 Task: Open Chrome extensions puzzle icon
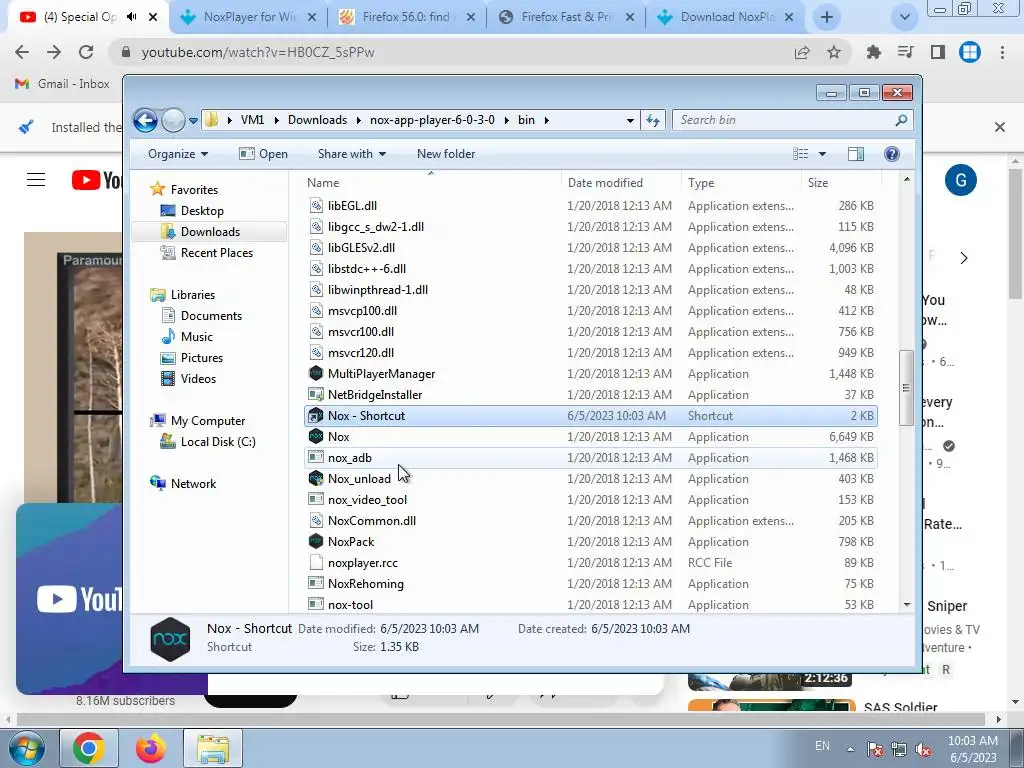pyautogui.click(x=874, y=52)
